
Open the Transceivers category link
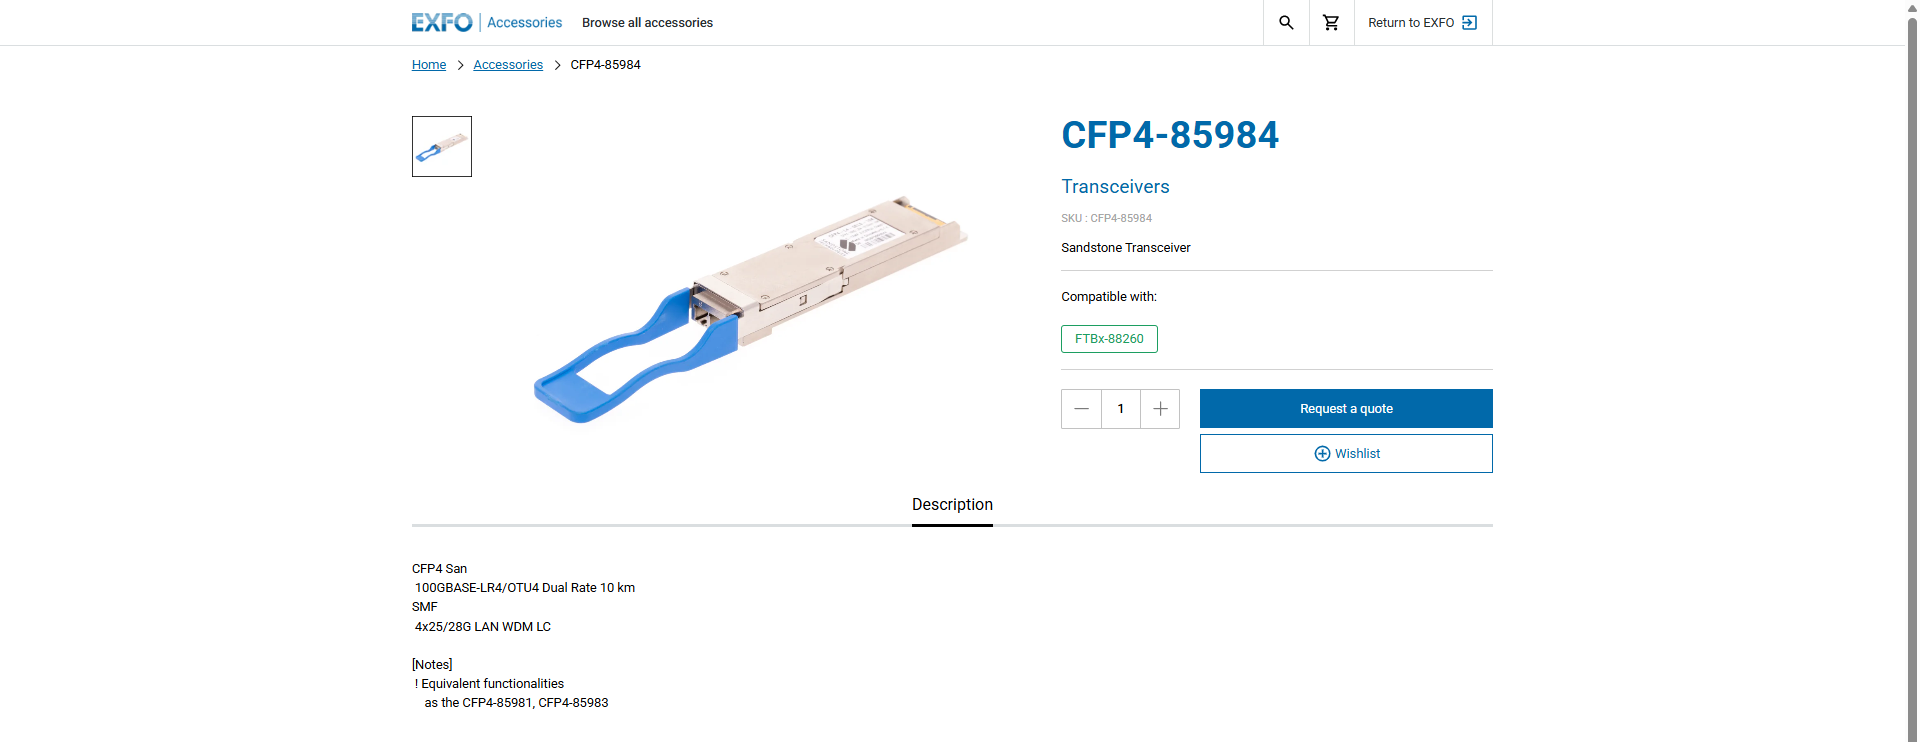tap(1115, 187)
